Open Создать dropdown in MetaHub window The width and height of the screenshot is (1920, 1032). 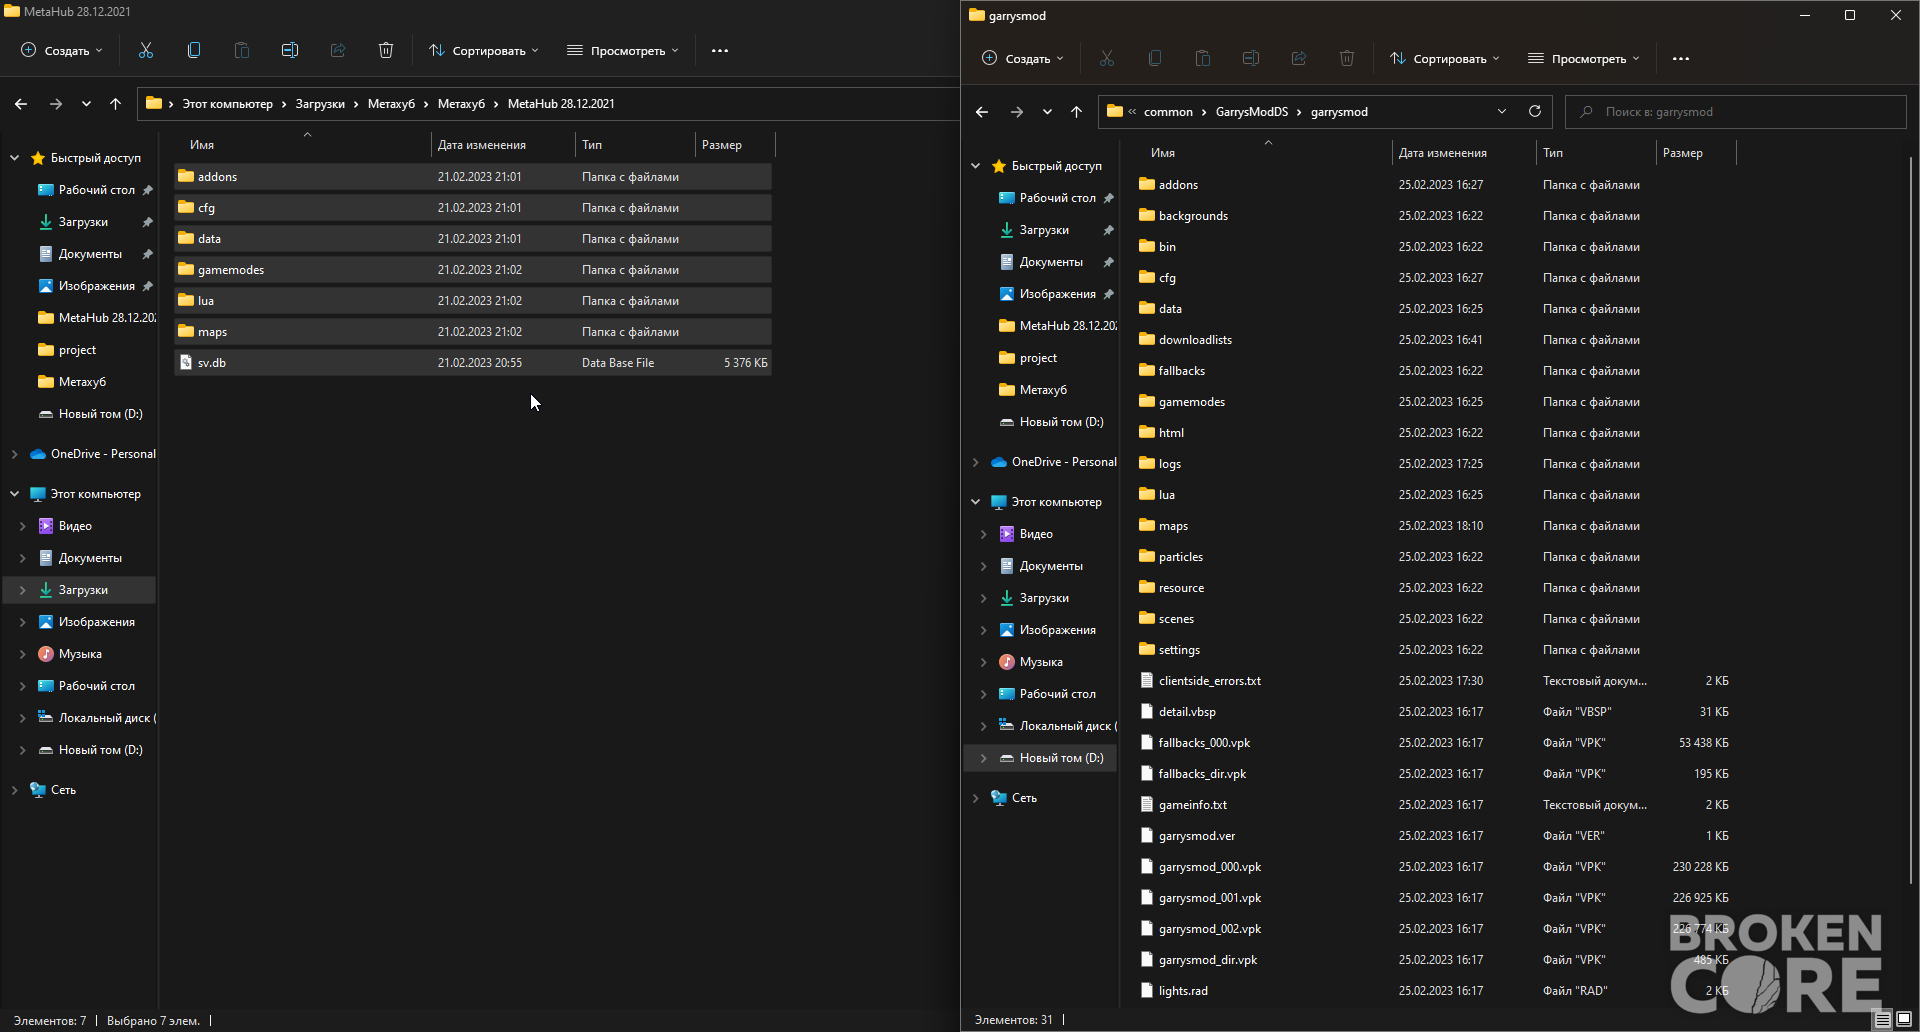point(62,50)
